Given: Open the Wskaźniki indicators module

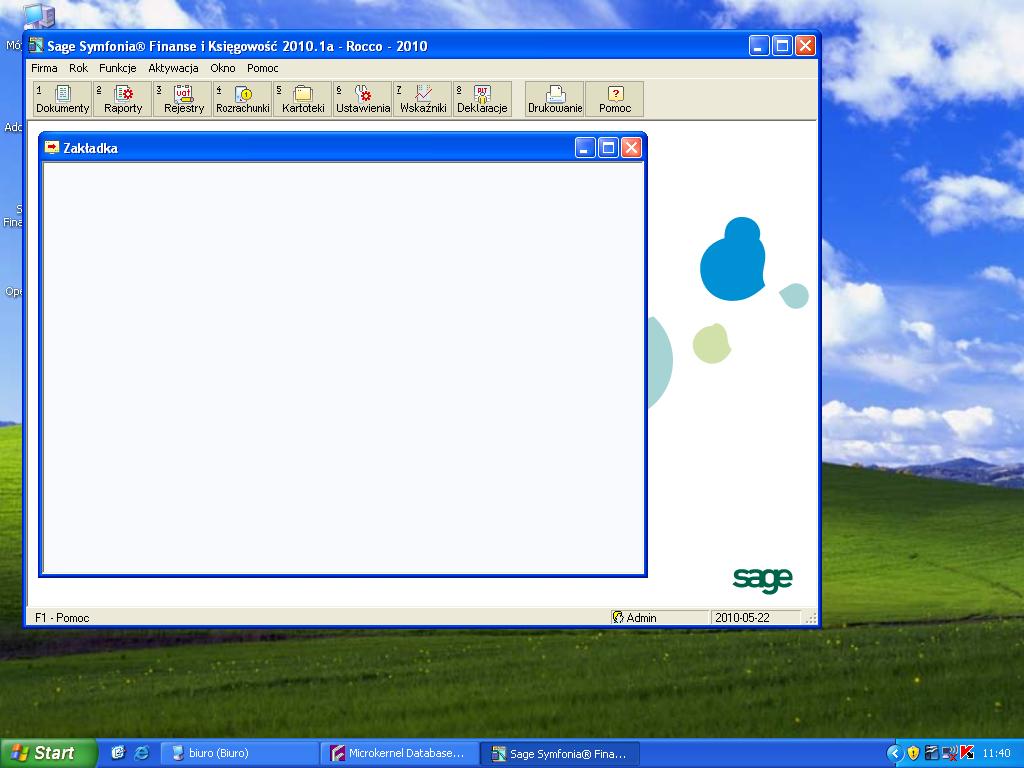Looking at the screenshot, I should click(x=423, y=99).
